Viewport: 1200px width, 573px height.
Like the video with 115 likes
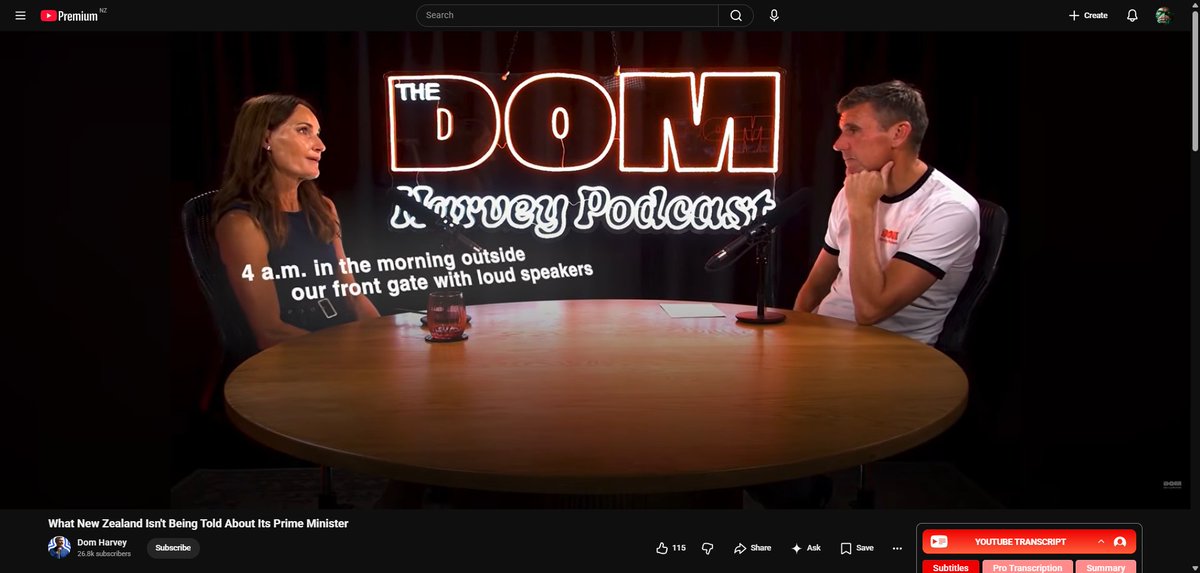click(671, 548)
